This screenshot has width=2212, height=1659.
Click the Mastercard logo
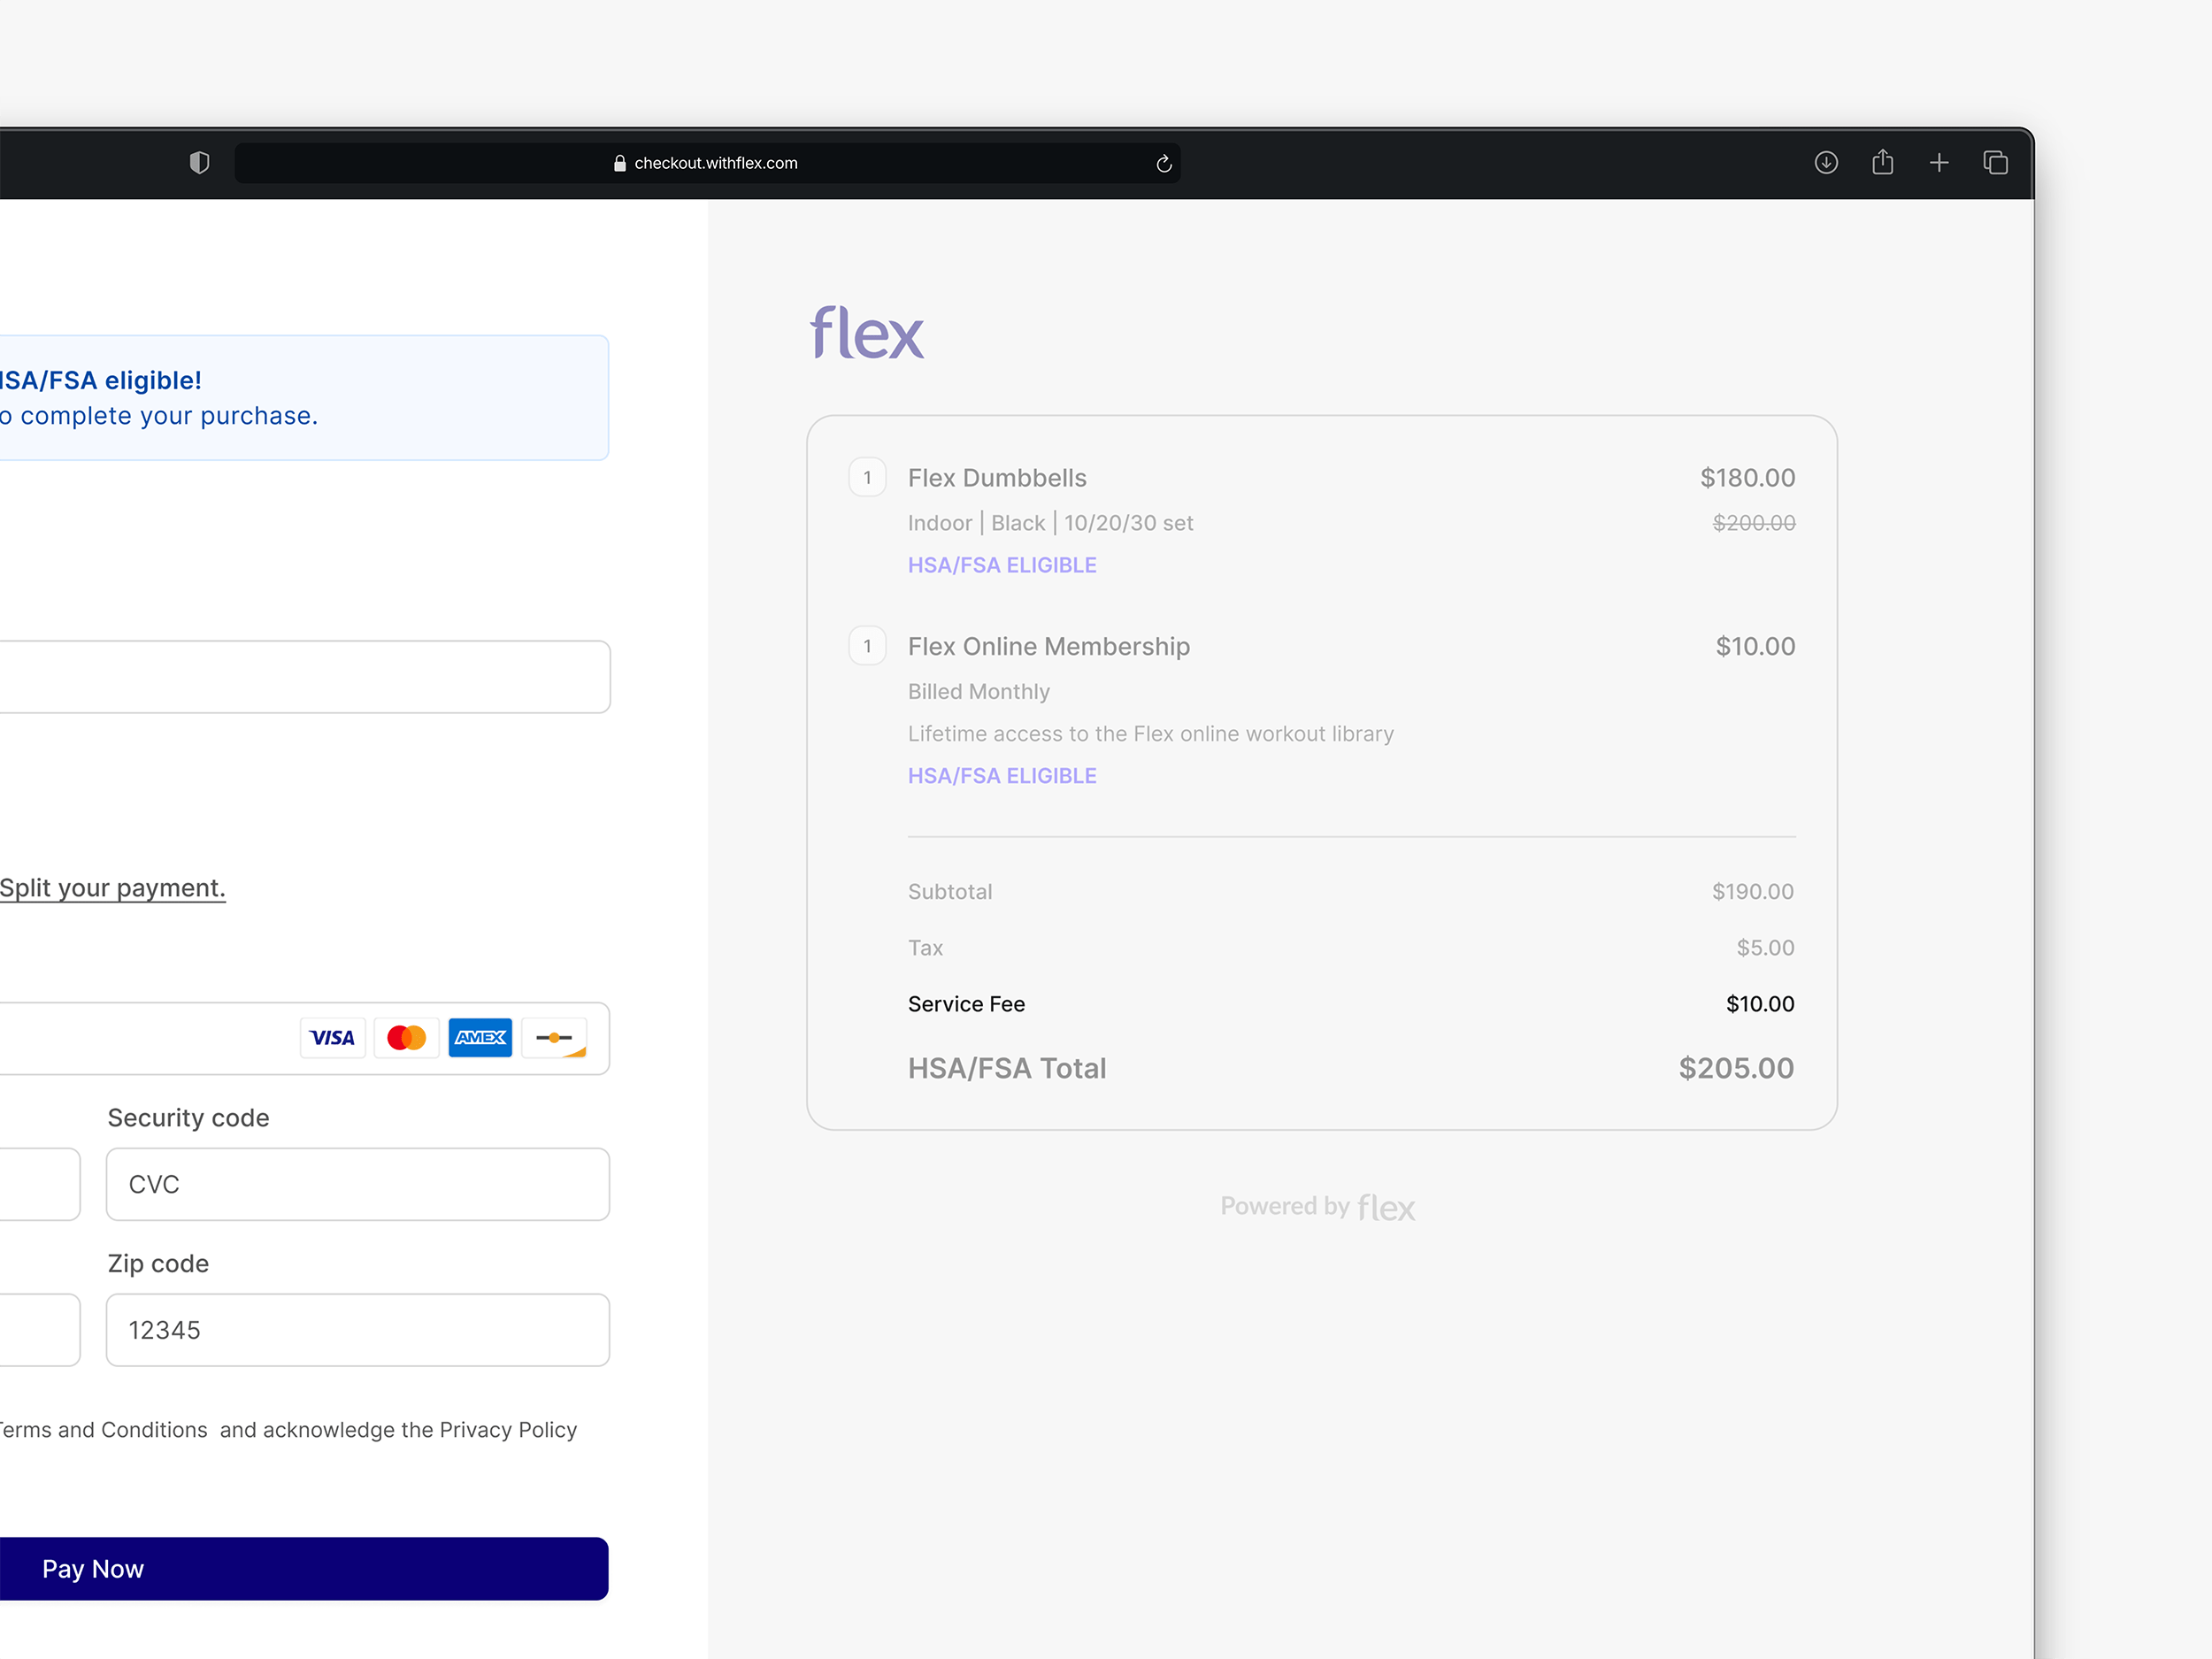point(406,1038)
